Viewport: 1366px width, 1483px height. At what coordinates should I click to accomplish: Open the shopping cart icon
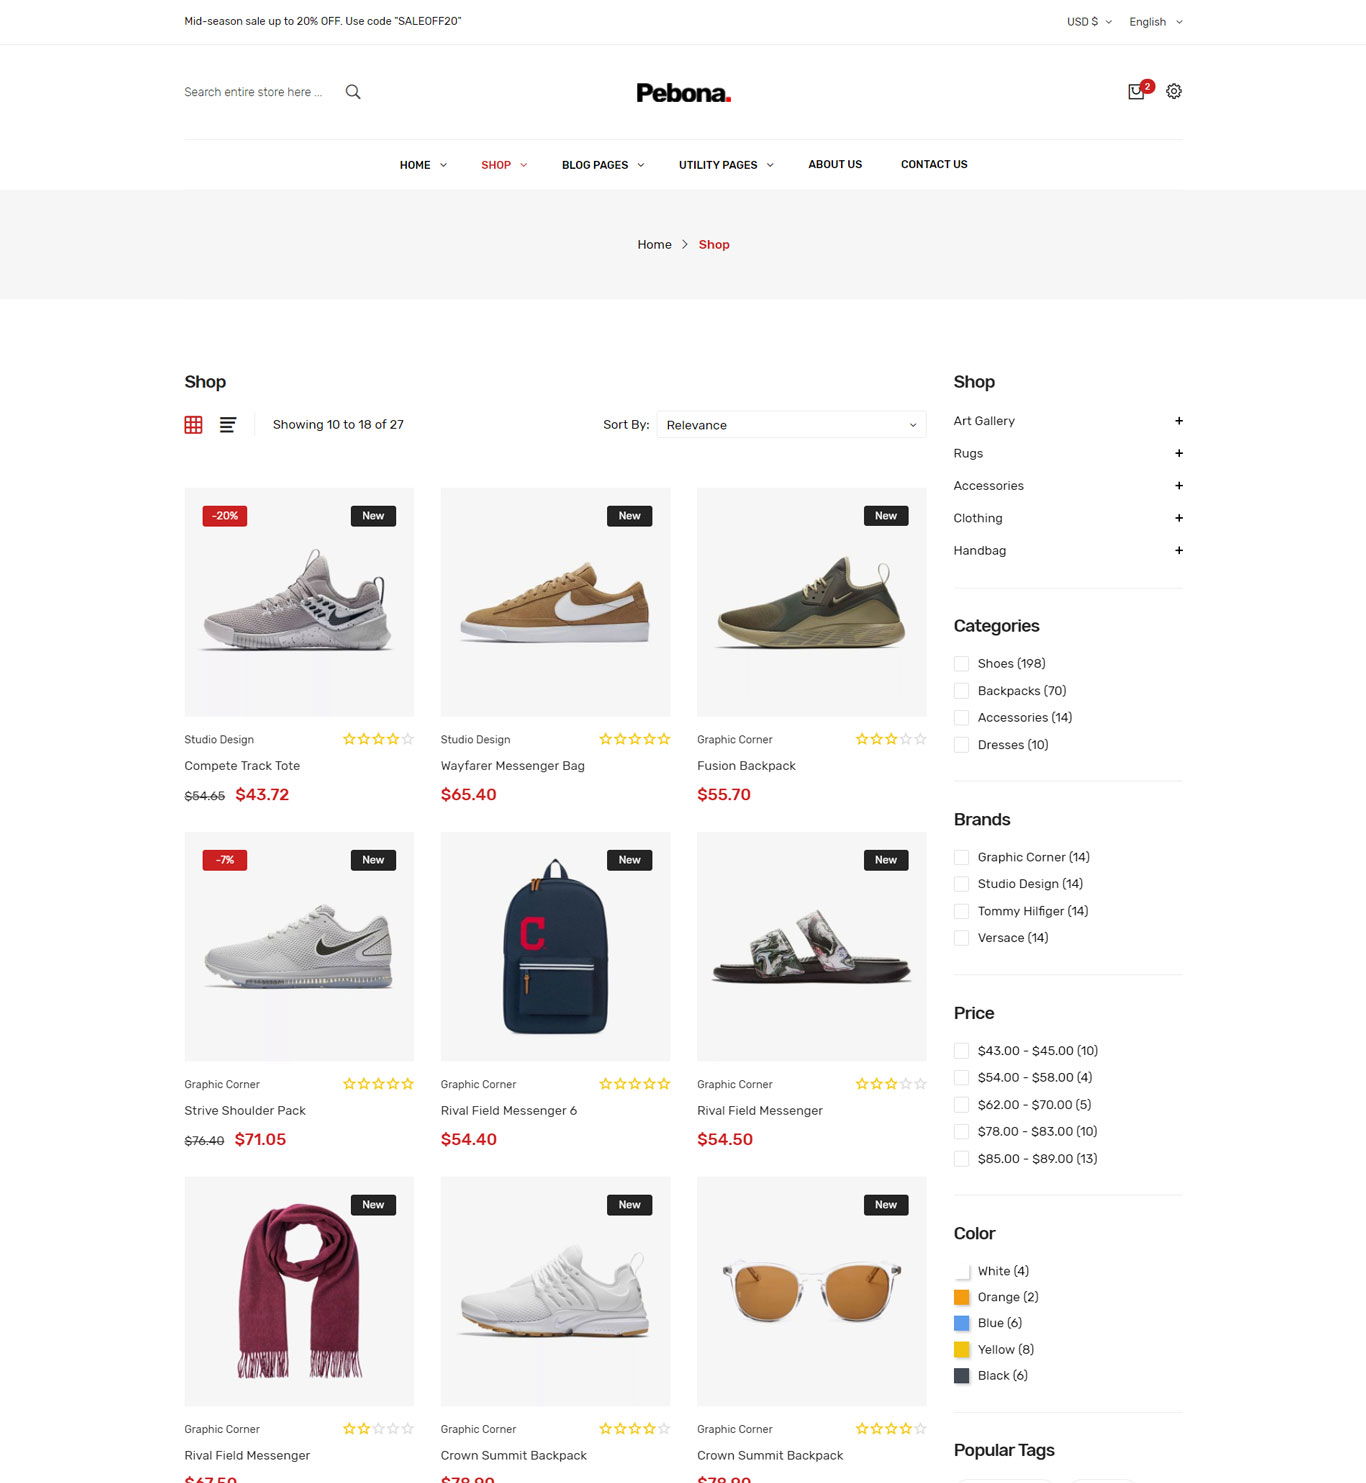(1136, 92)
